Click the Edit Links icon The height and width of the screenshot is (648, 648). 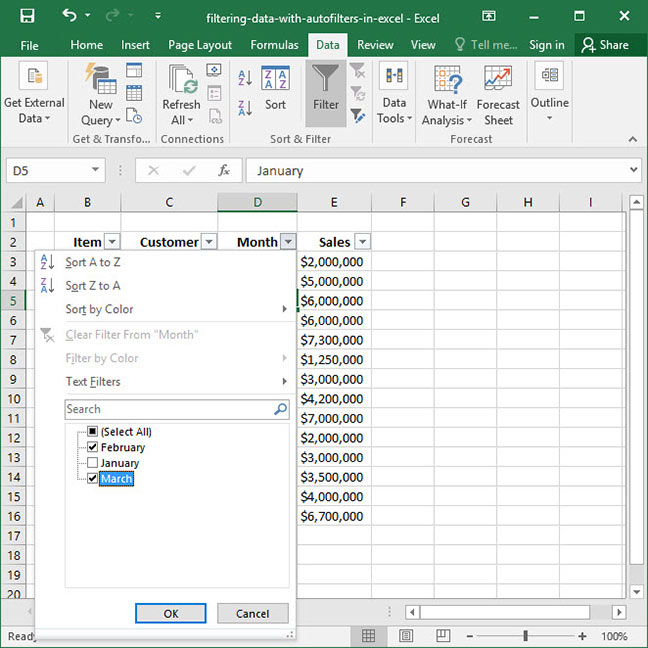tap(215, 117)
